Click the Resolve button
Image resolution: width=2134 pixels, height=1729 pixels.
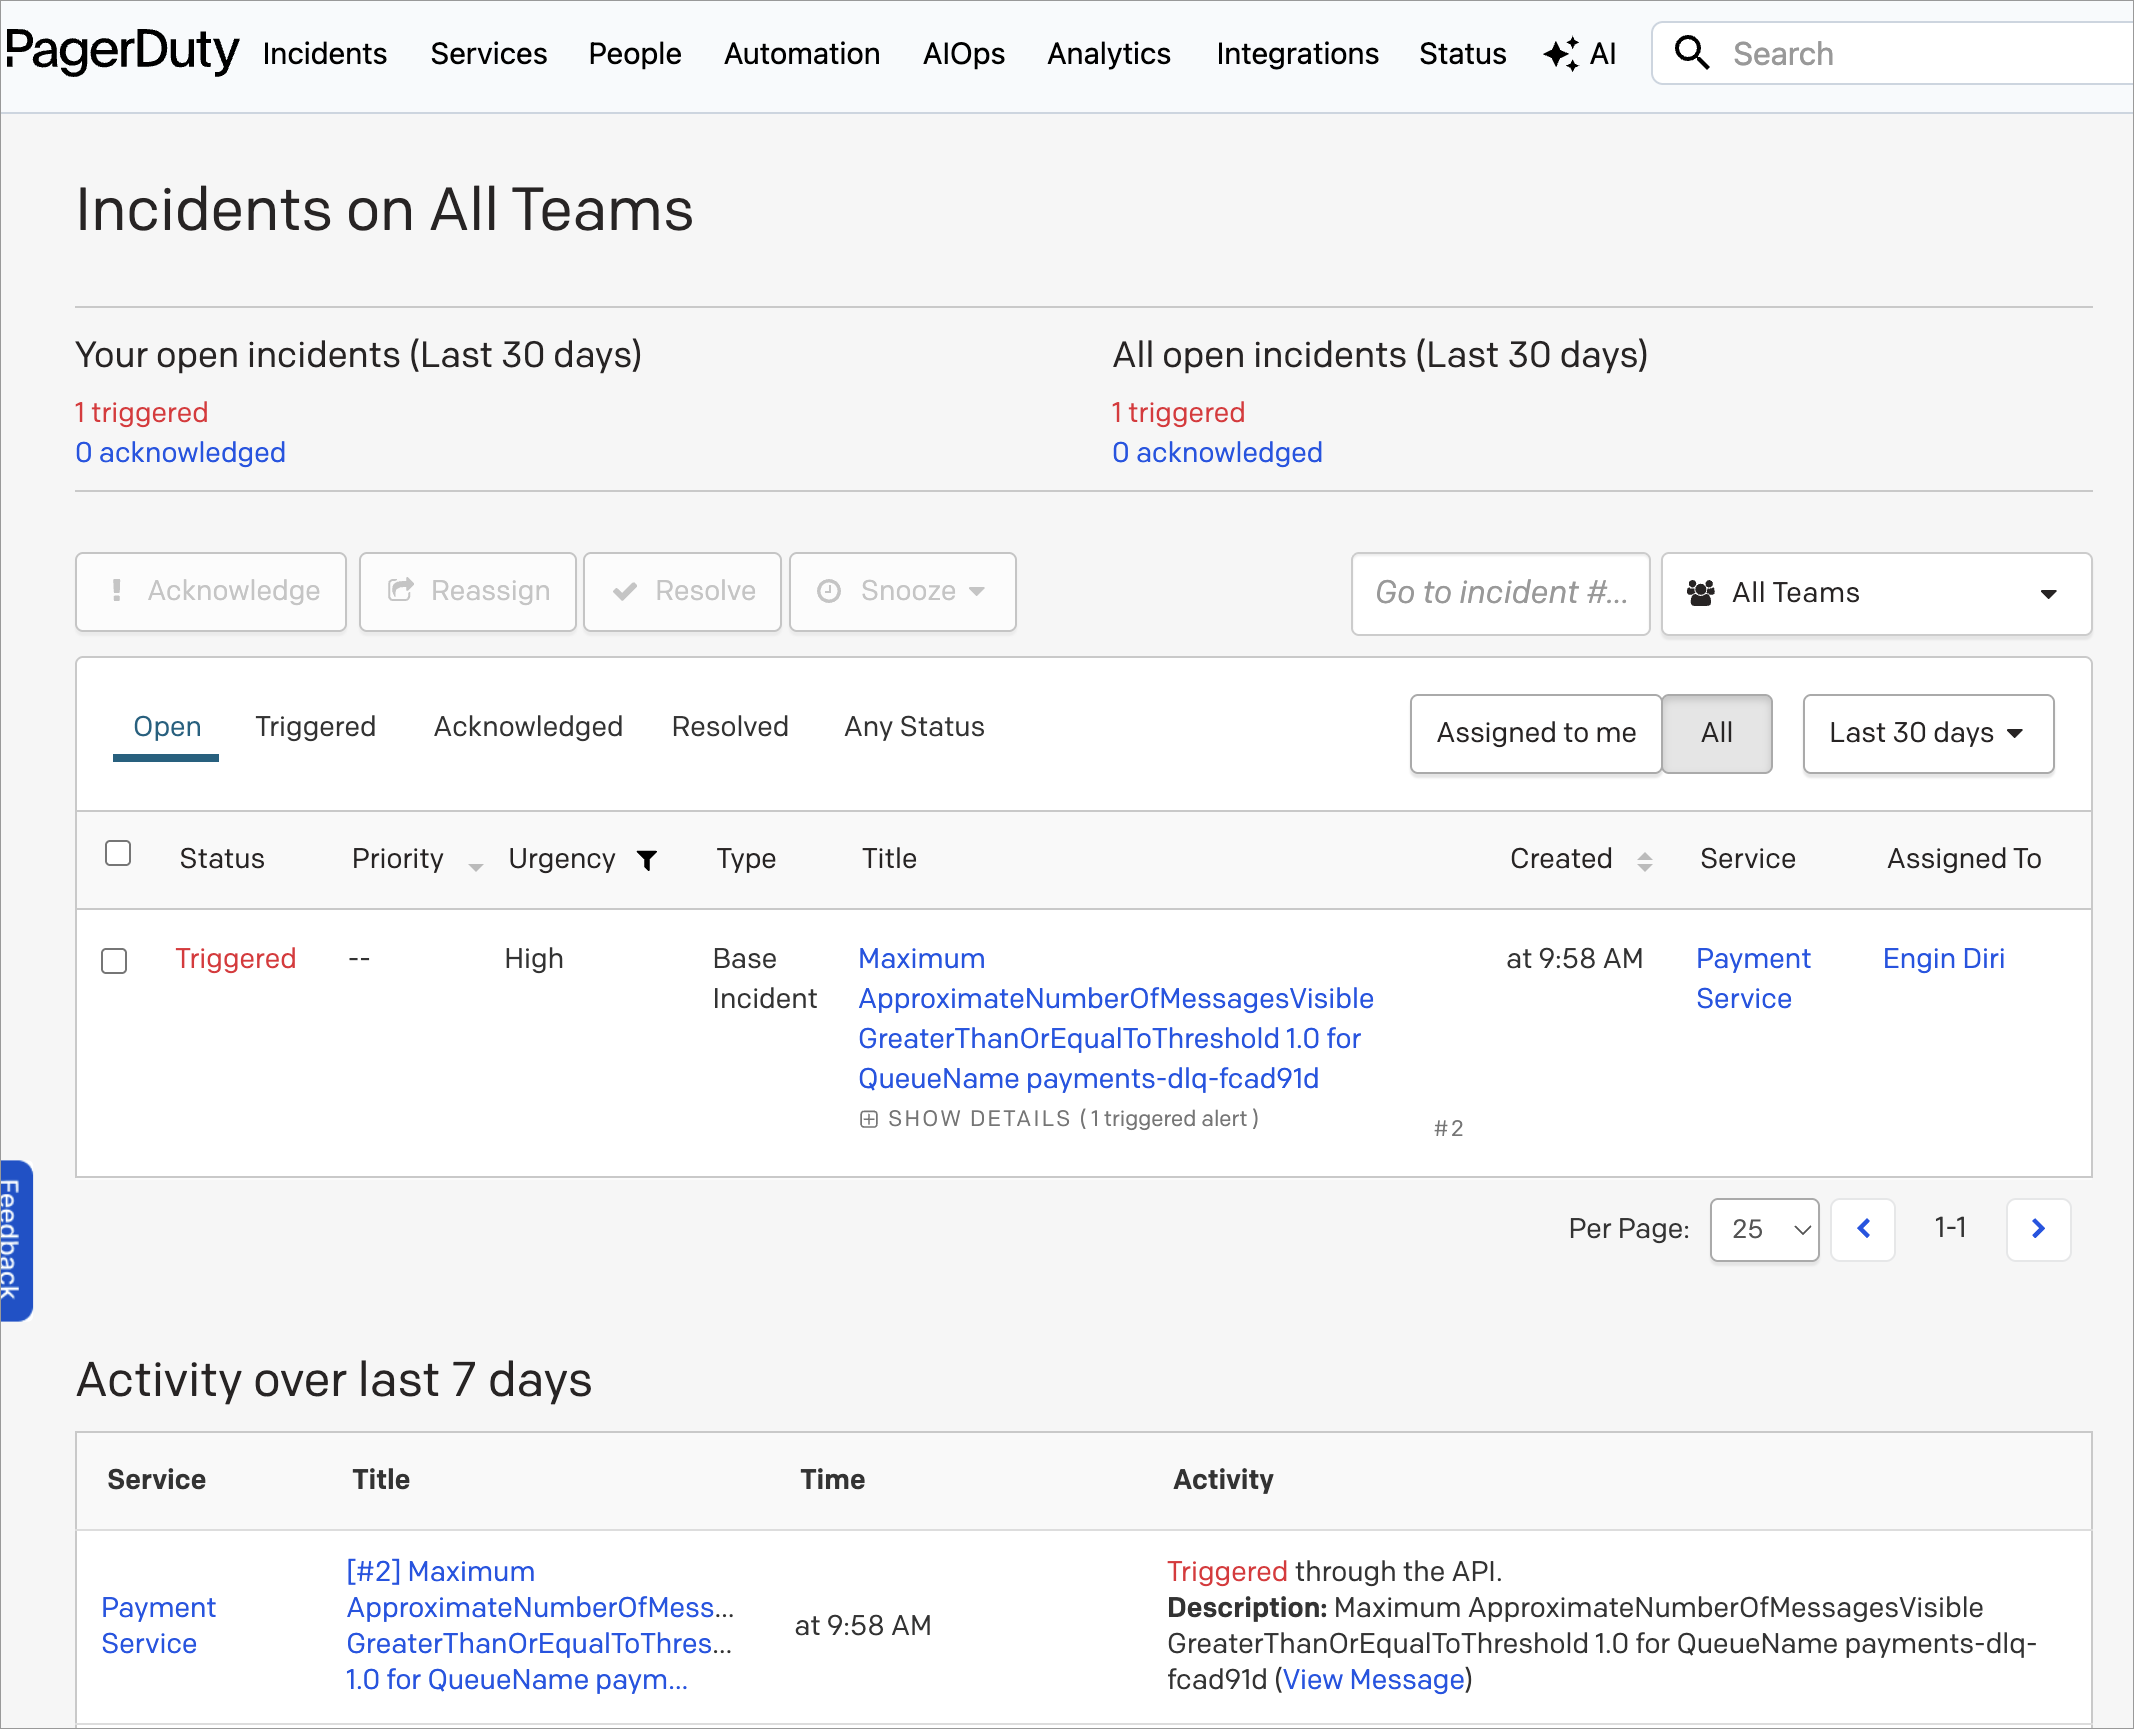[682, 591]
